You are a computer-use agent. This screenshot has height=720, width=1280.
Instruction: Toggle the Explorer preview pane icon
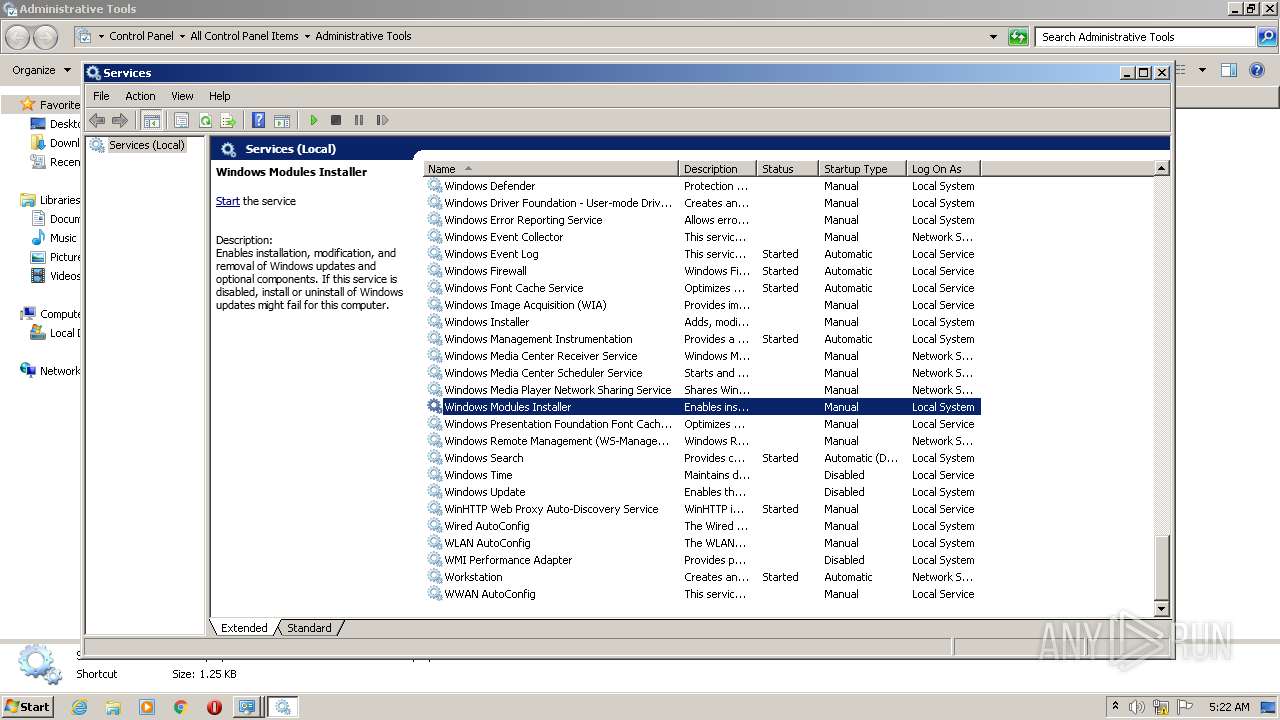coord(1229,70)
